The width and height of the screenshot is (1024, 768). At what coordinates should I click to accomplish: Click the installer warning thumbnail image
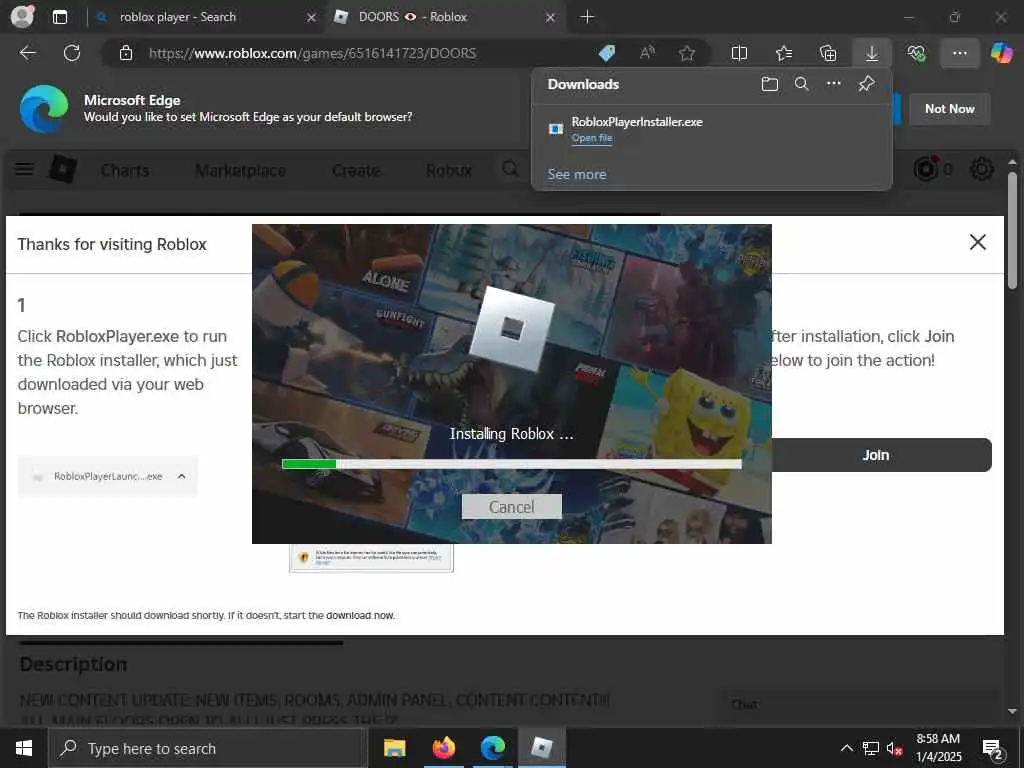click(371, 558)
